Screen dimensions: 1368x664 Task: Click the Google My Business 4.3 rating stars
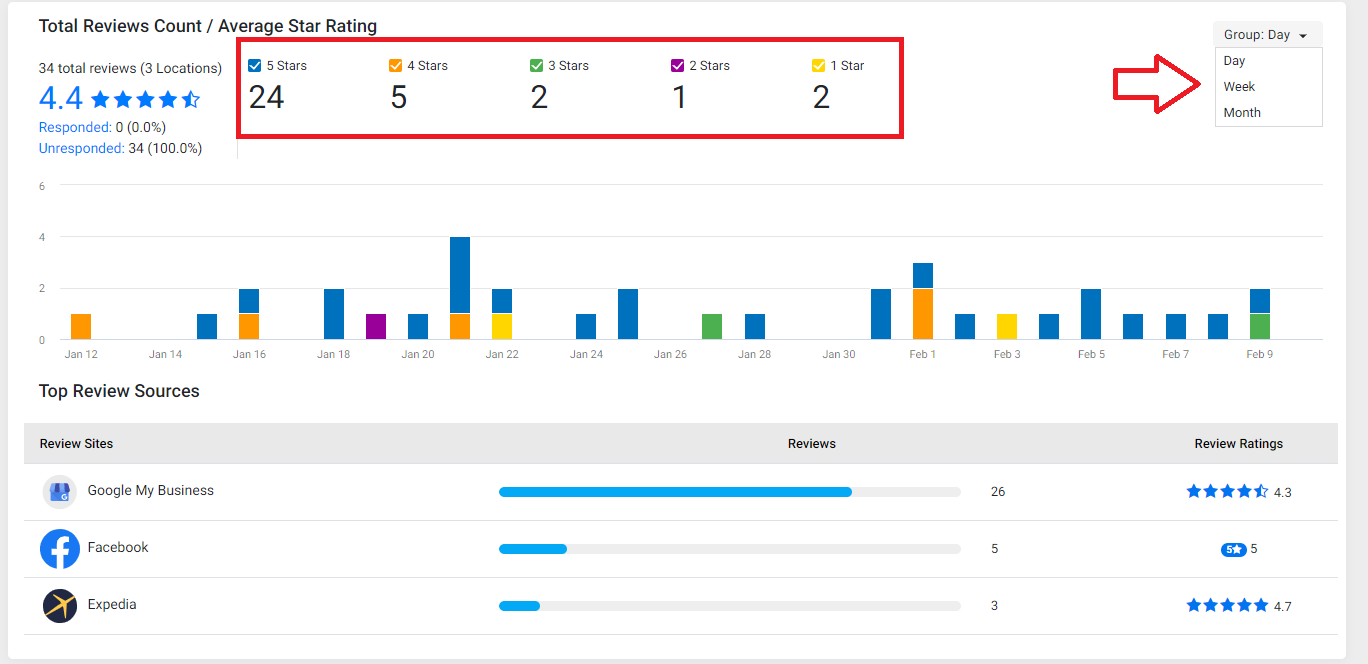1227,491
